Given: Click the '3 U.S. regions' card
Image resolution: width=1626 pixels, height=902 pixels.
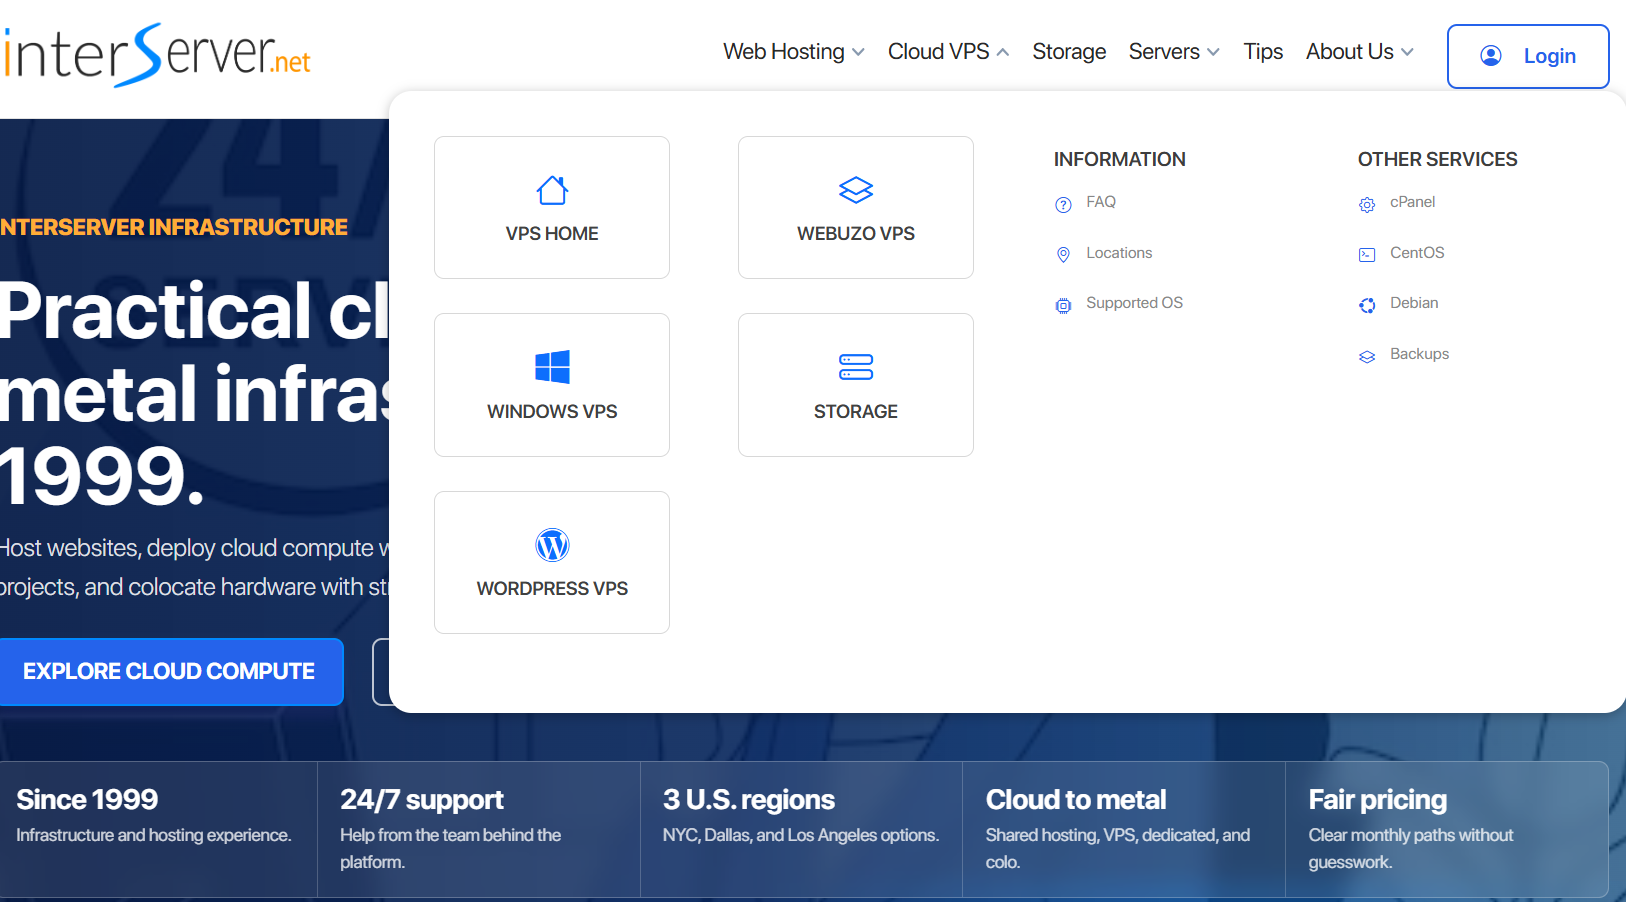Looking at the screenshot, I should coord(801,829).
